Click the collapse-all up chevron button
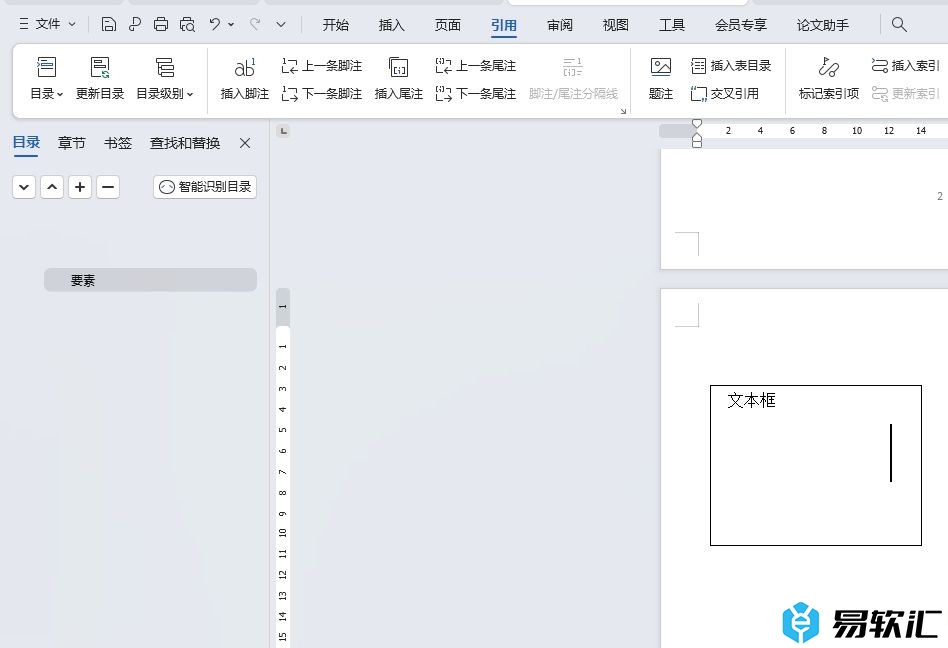 click(52, 187)
